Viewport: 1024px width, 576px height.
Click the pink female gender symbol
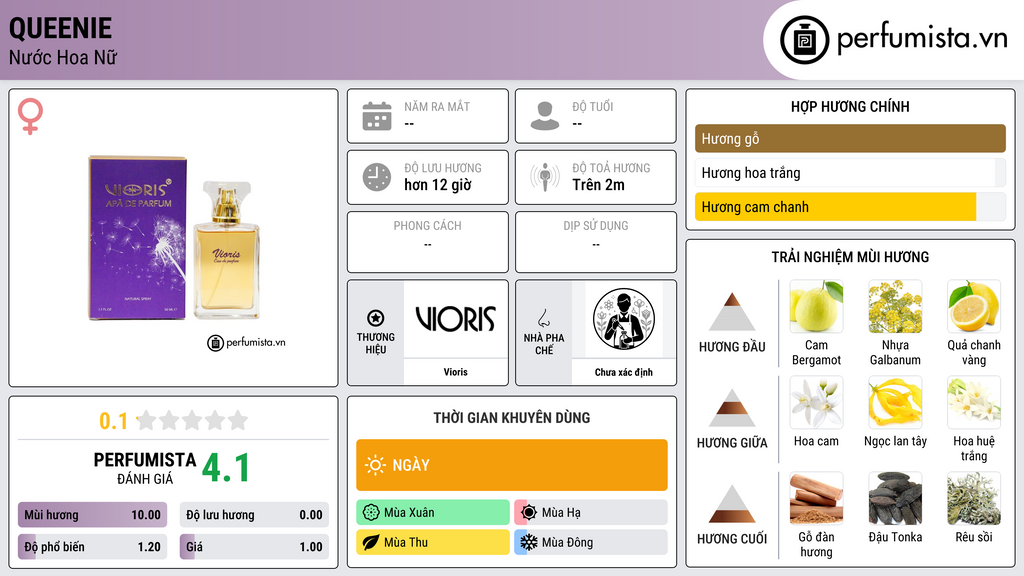30,116
